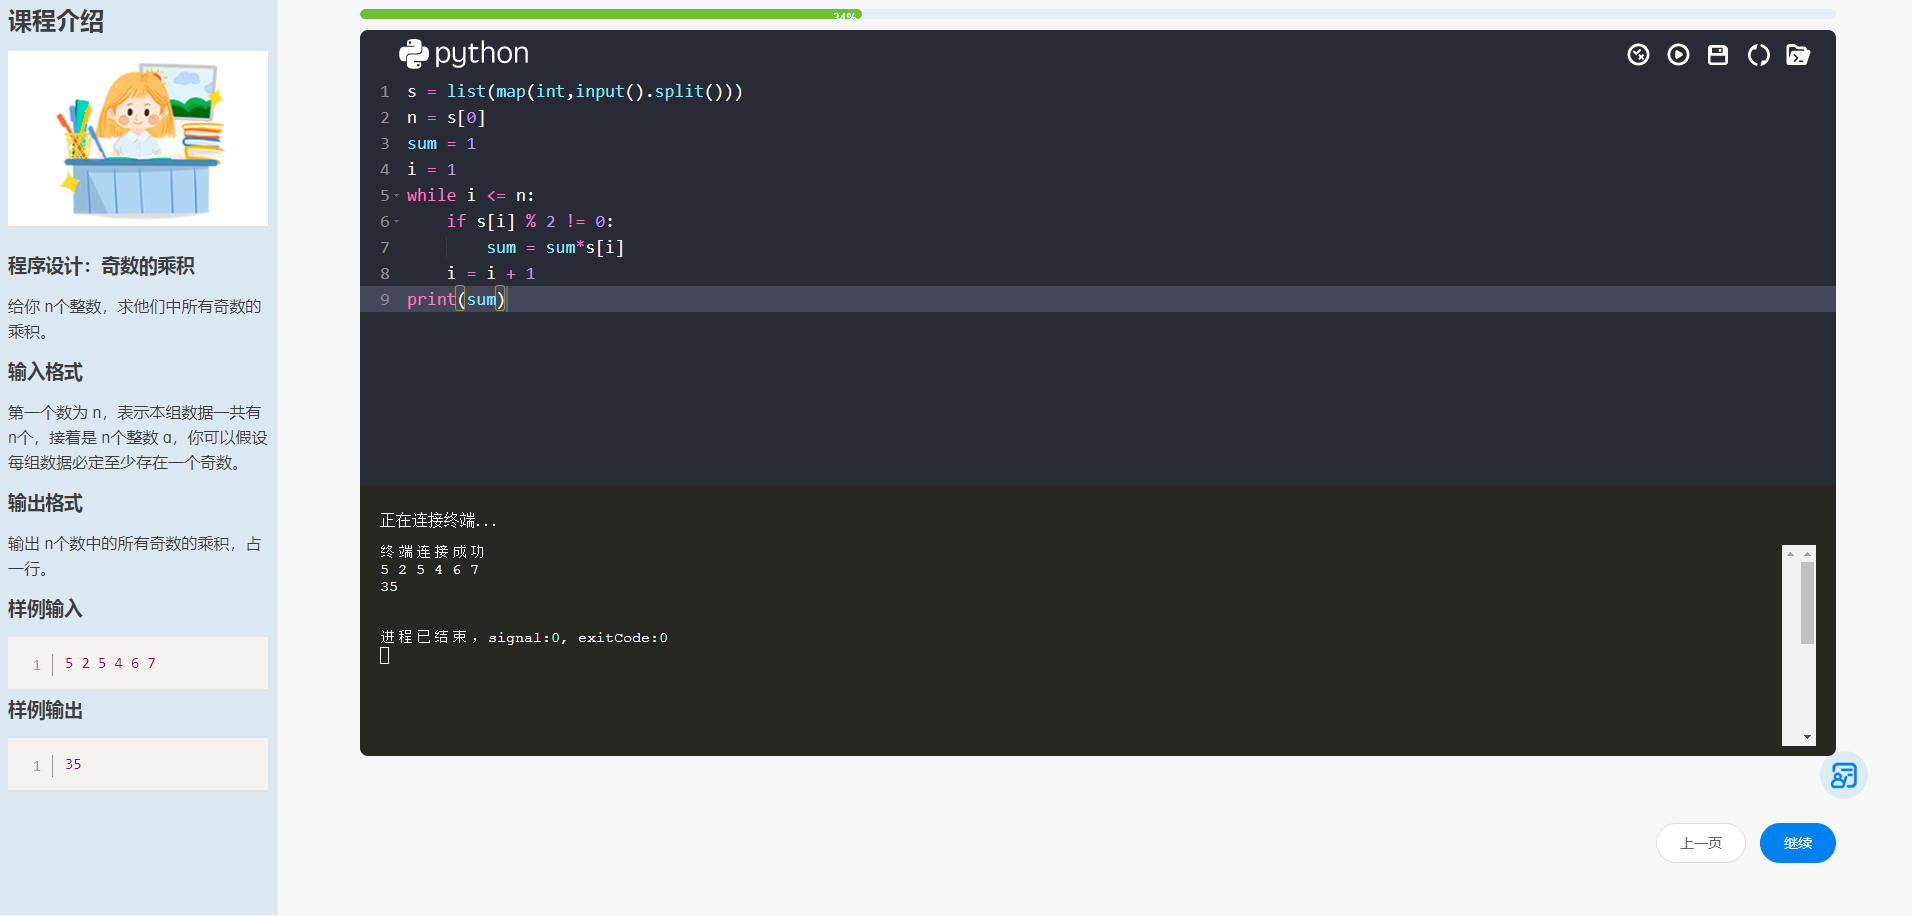
Task: Click the Python logo in editor header
Action: (x=464, y=53)
